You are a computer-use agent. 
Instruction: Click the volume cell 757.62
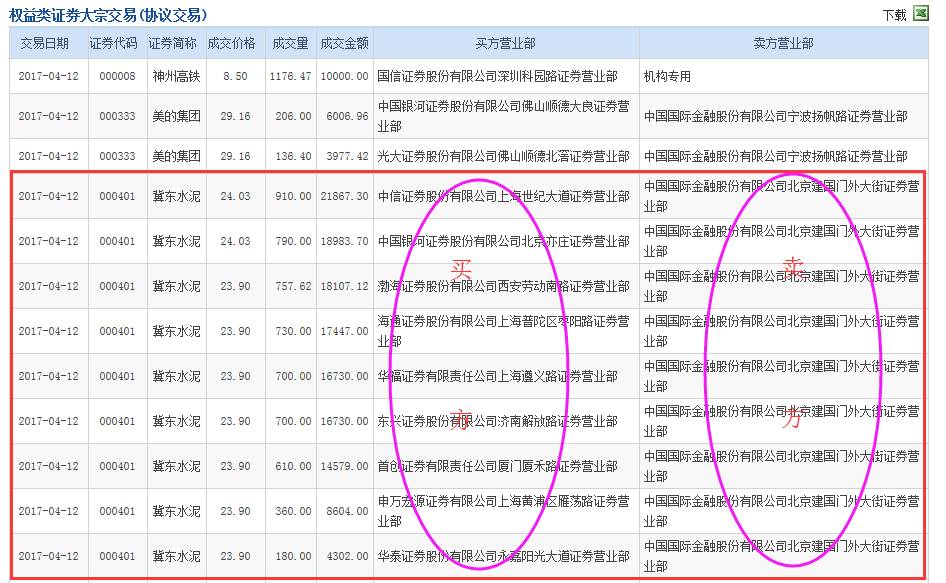(293, 286)
